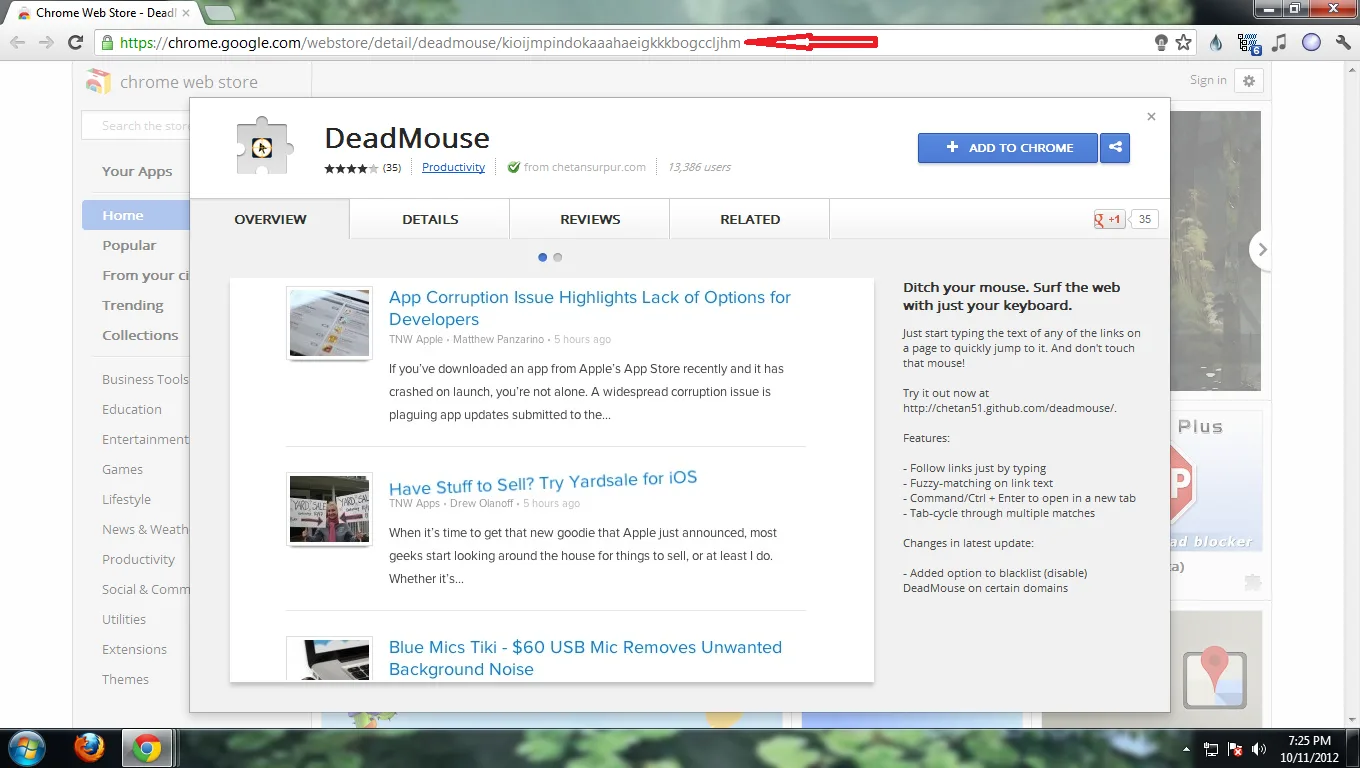The width and height of the screenshot is (1360, 768).
Task: Click the lightbulb icon in the address bar
Action: click(x=1161, y=43)
